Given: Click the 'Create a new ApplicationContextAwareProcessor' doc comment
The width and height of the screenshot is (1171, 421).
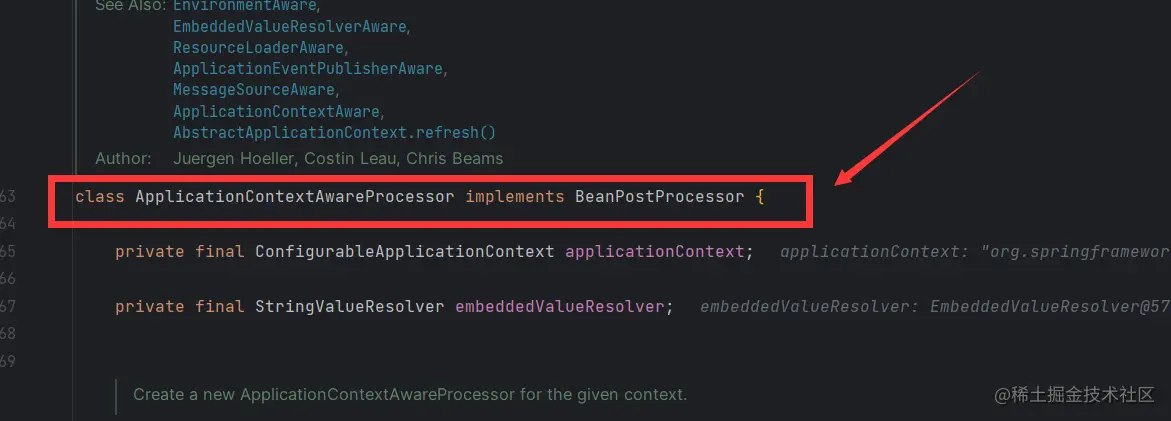Looking at the screenshot, I should (x=409, y=393).
